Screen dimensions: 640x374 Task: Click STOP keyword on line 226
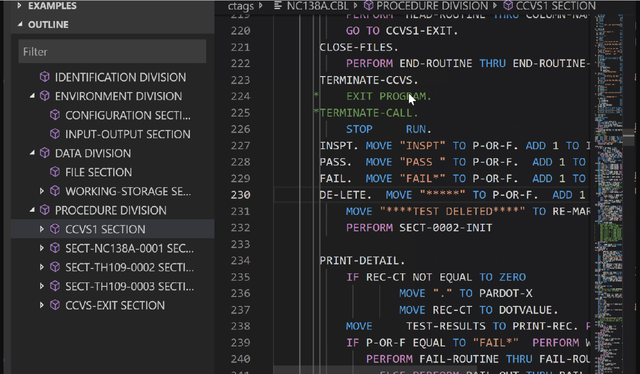tap(359, 129)
